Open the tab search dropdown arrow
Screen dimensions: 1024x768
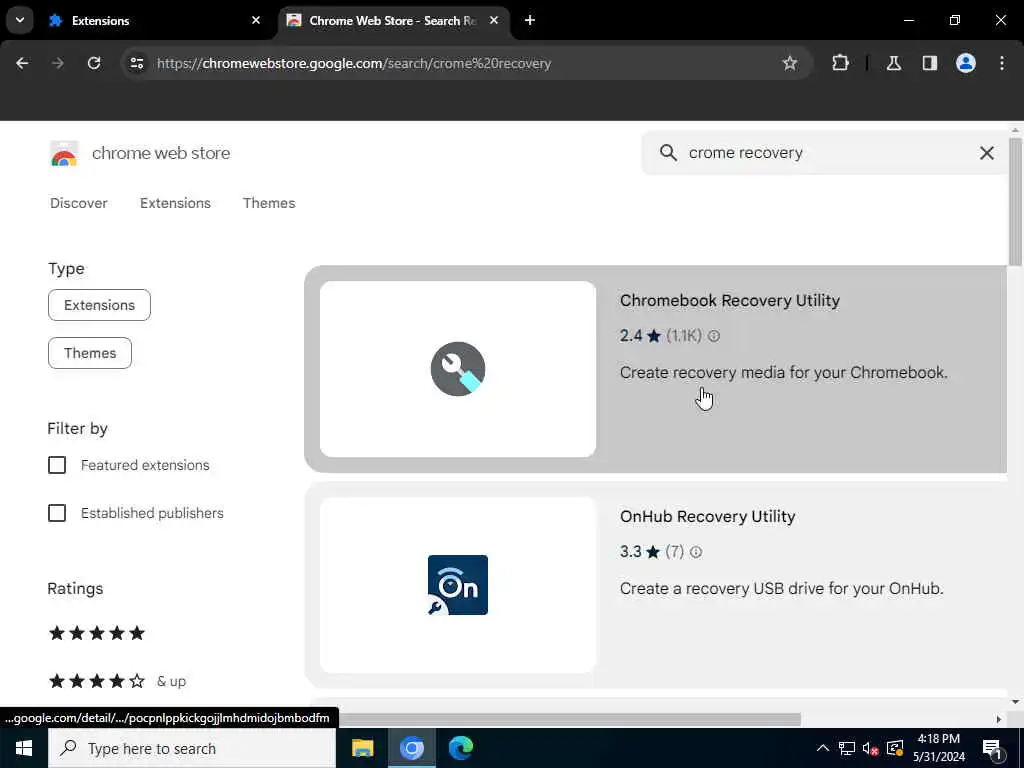(x=20, y=20)
